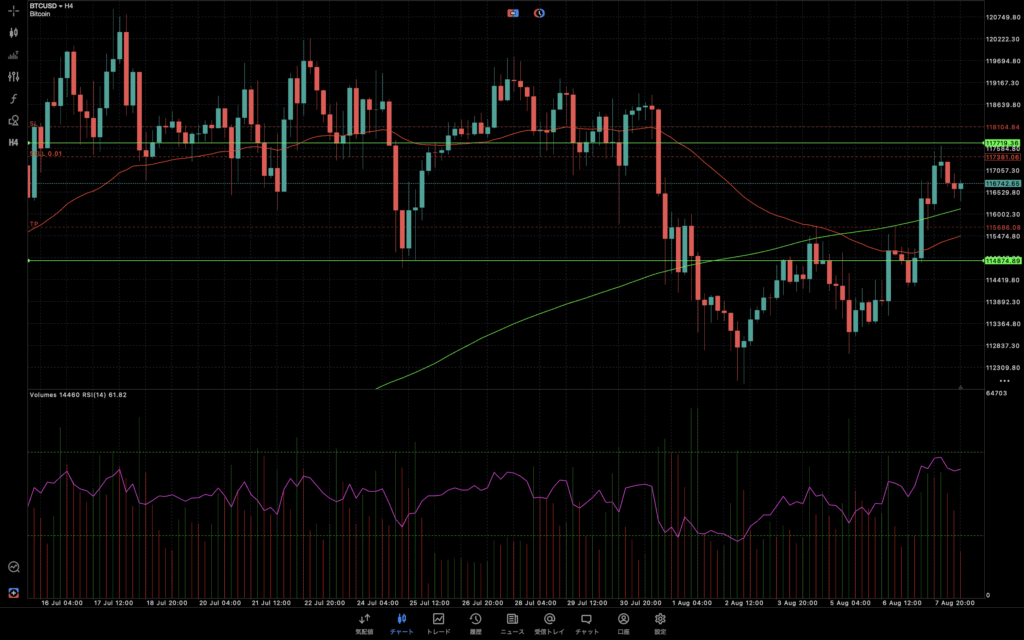Open the candlestick chart type icon
Viewport: 1024px width, 640px height.
point(14,32)
